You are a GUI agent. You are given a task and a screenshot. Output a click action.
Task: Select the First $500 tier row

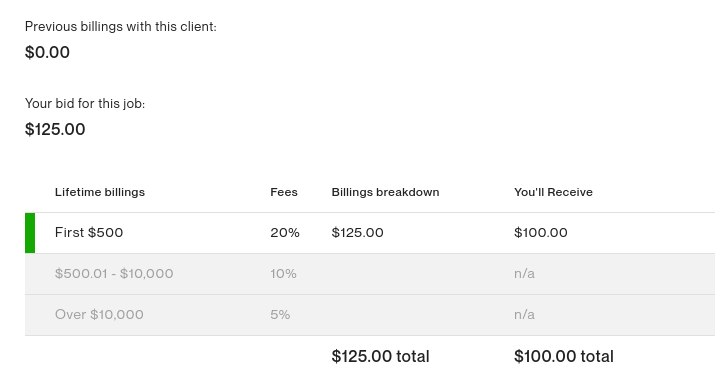370,233
